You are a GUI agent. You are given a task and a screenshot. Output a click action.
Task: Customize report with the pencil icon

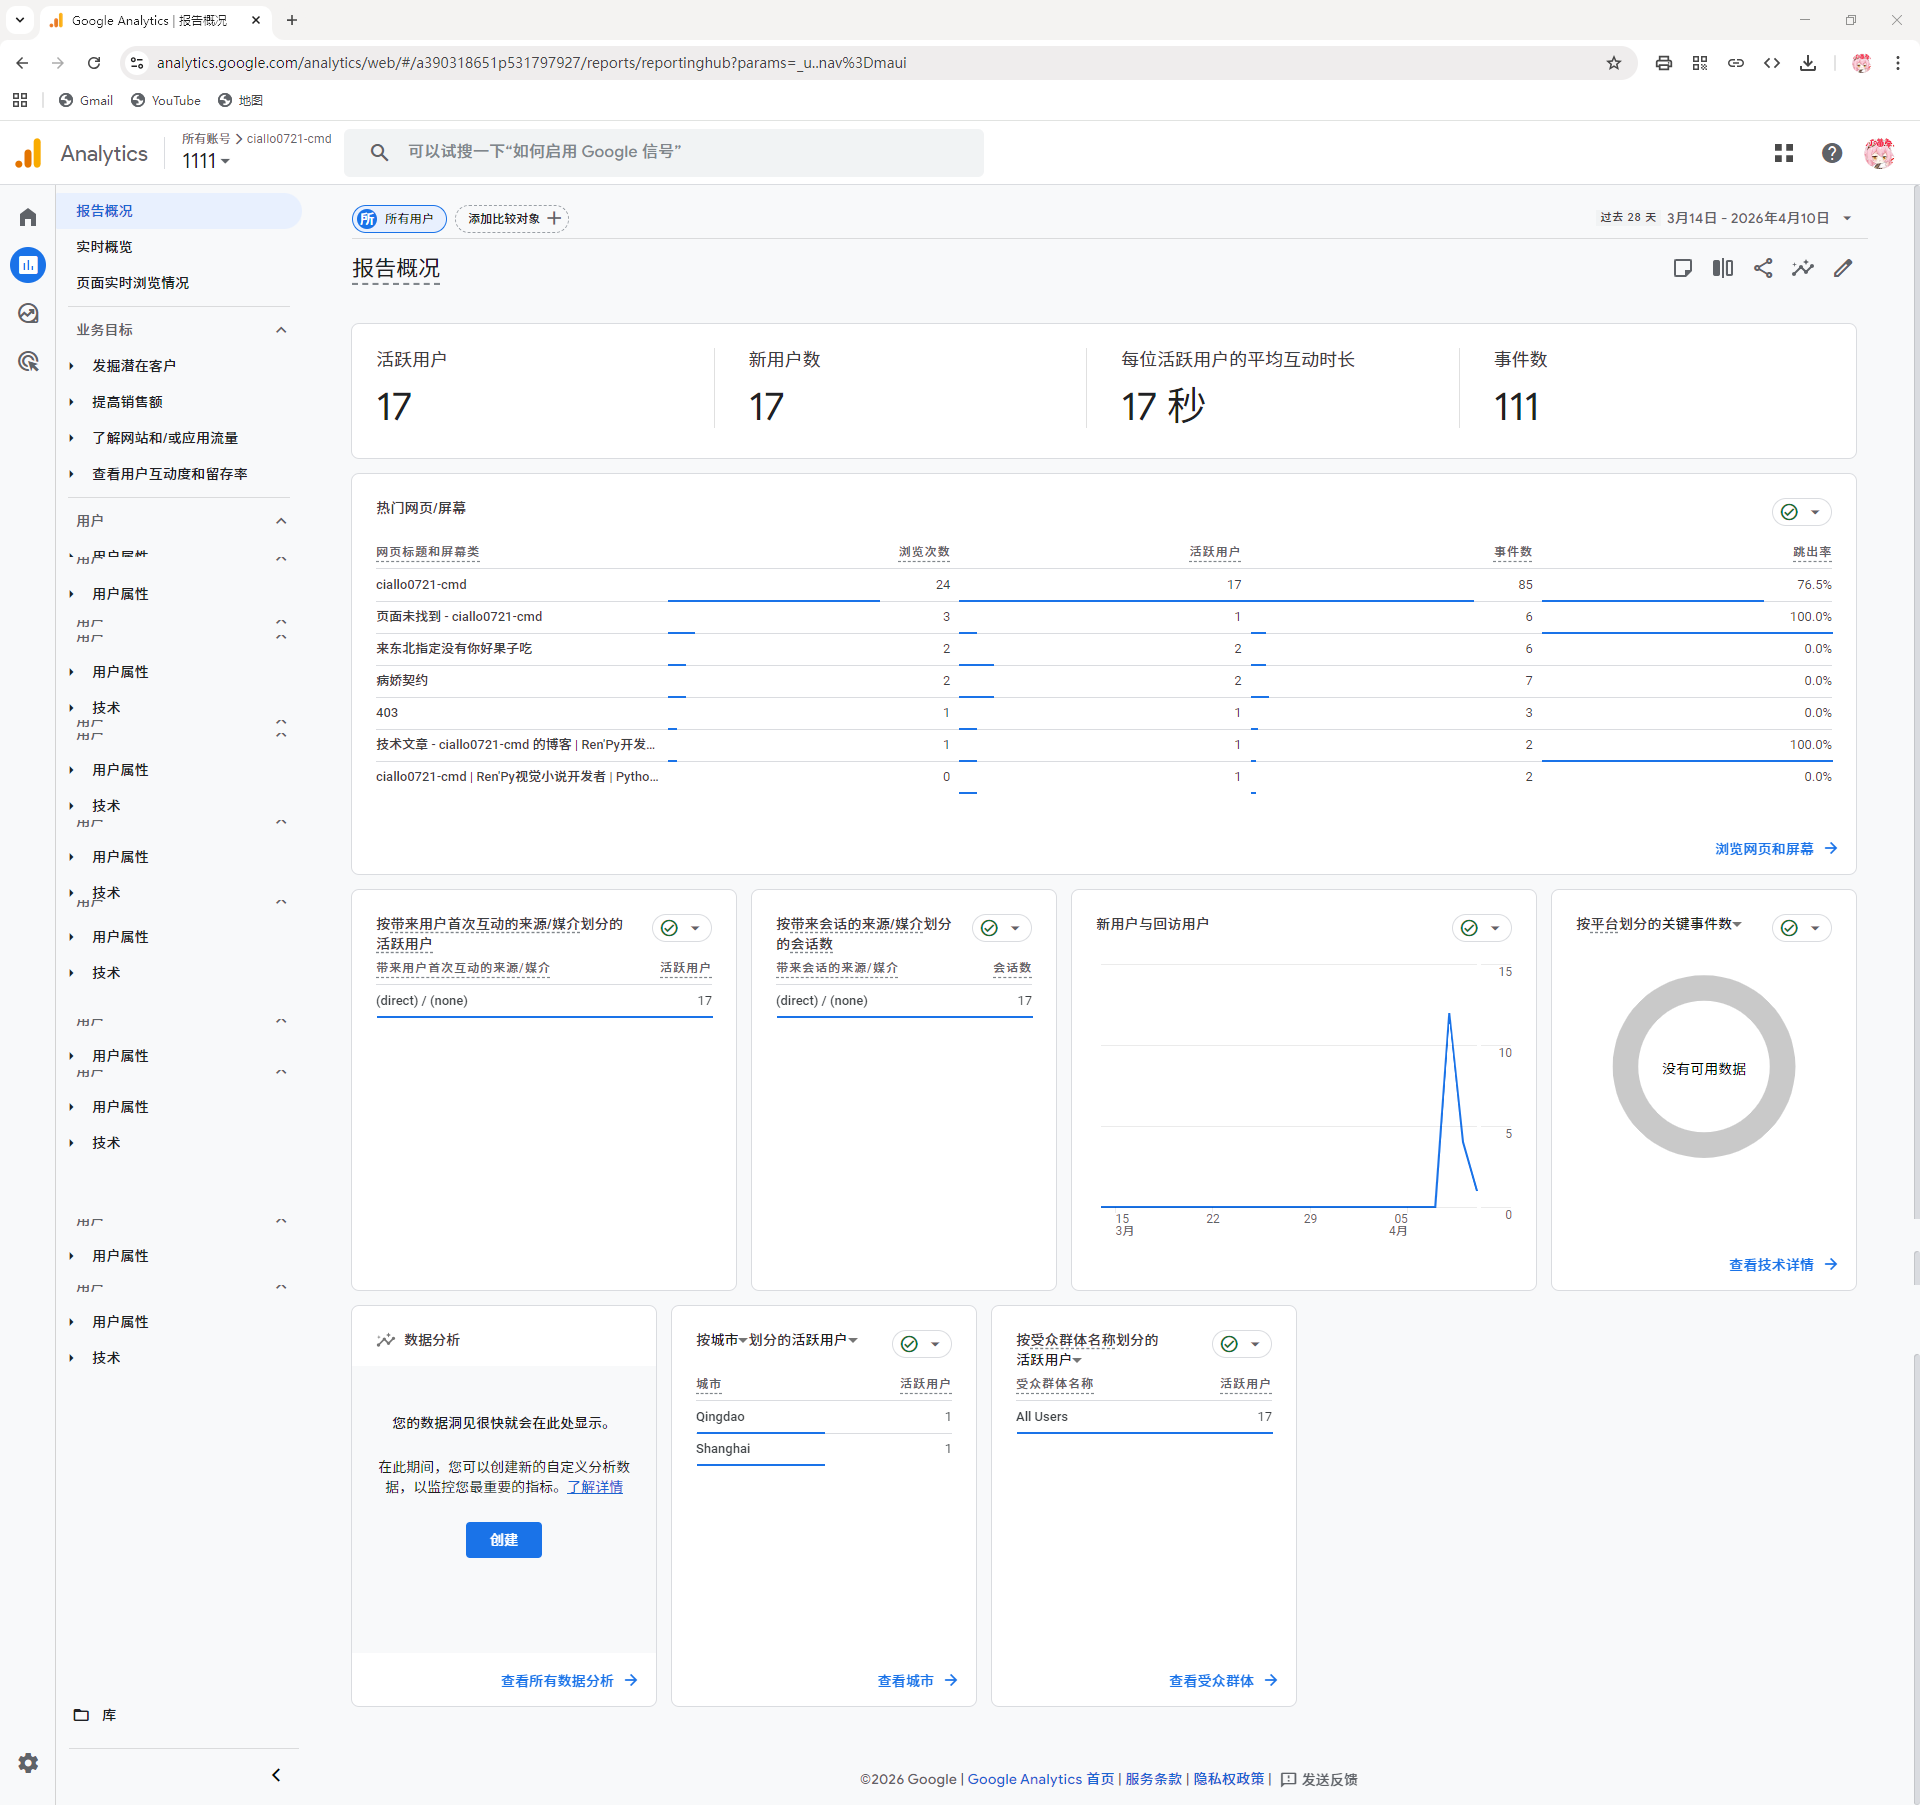point(1843,268)
